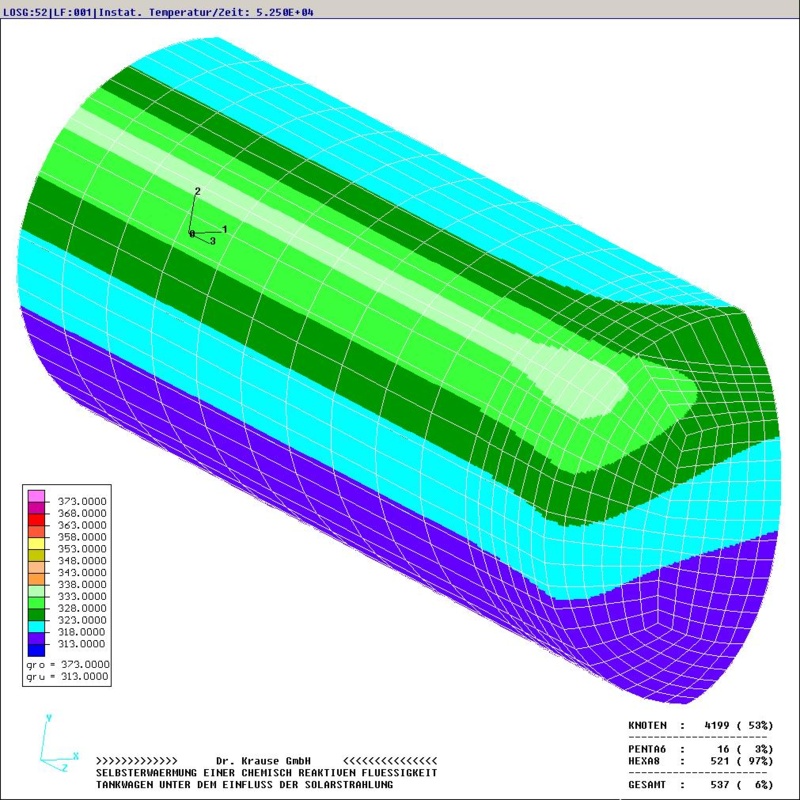Click the 'gru = 313.0000' lower limit text
This screenshot has width=800, height=800.
[67, 677]
